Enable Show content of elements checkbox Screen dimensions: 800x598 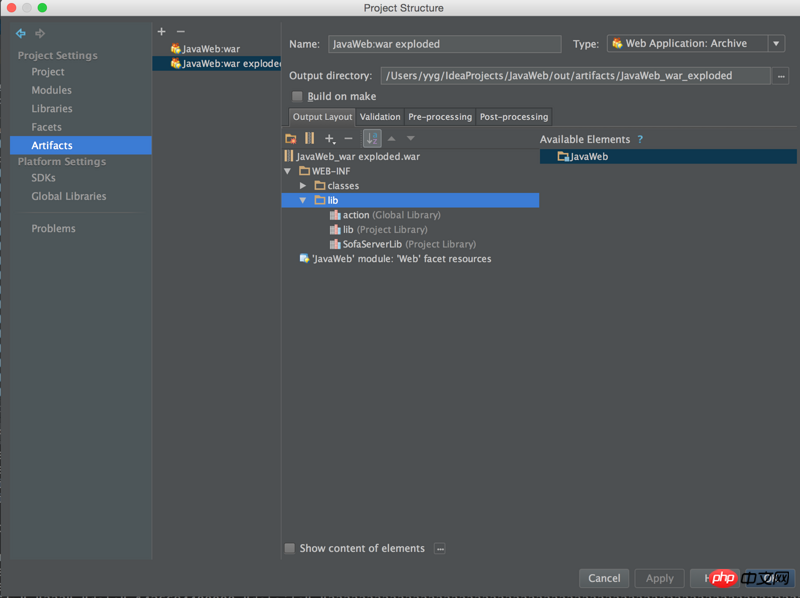pyautogui.click(x=289, y=549)
